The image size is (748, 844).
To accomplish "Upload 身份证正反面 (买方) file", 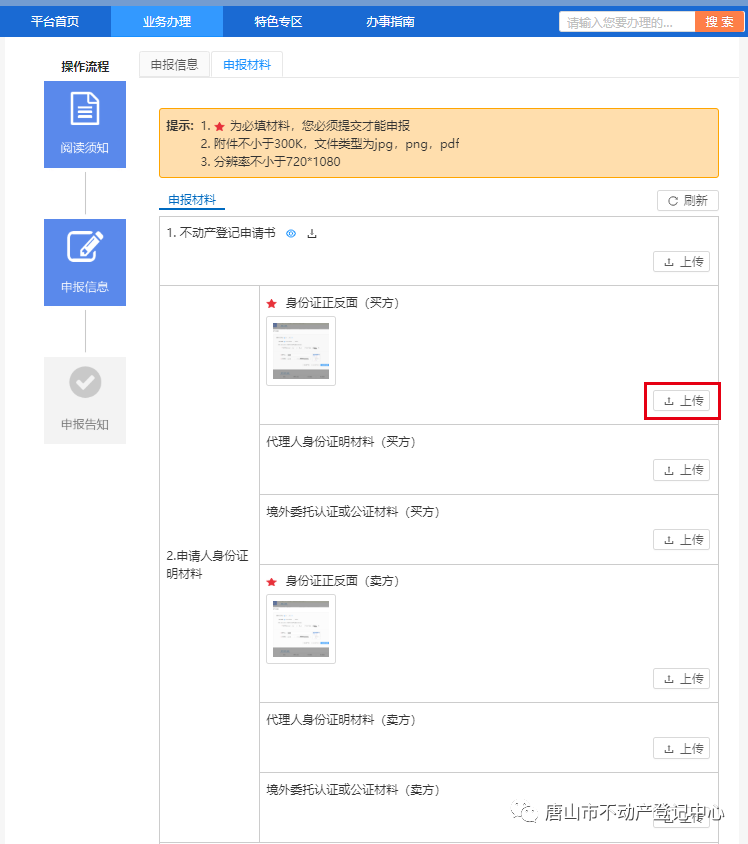I will coord(682,401).
